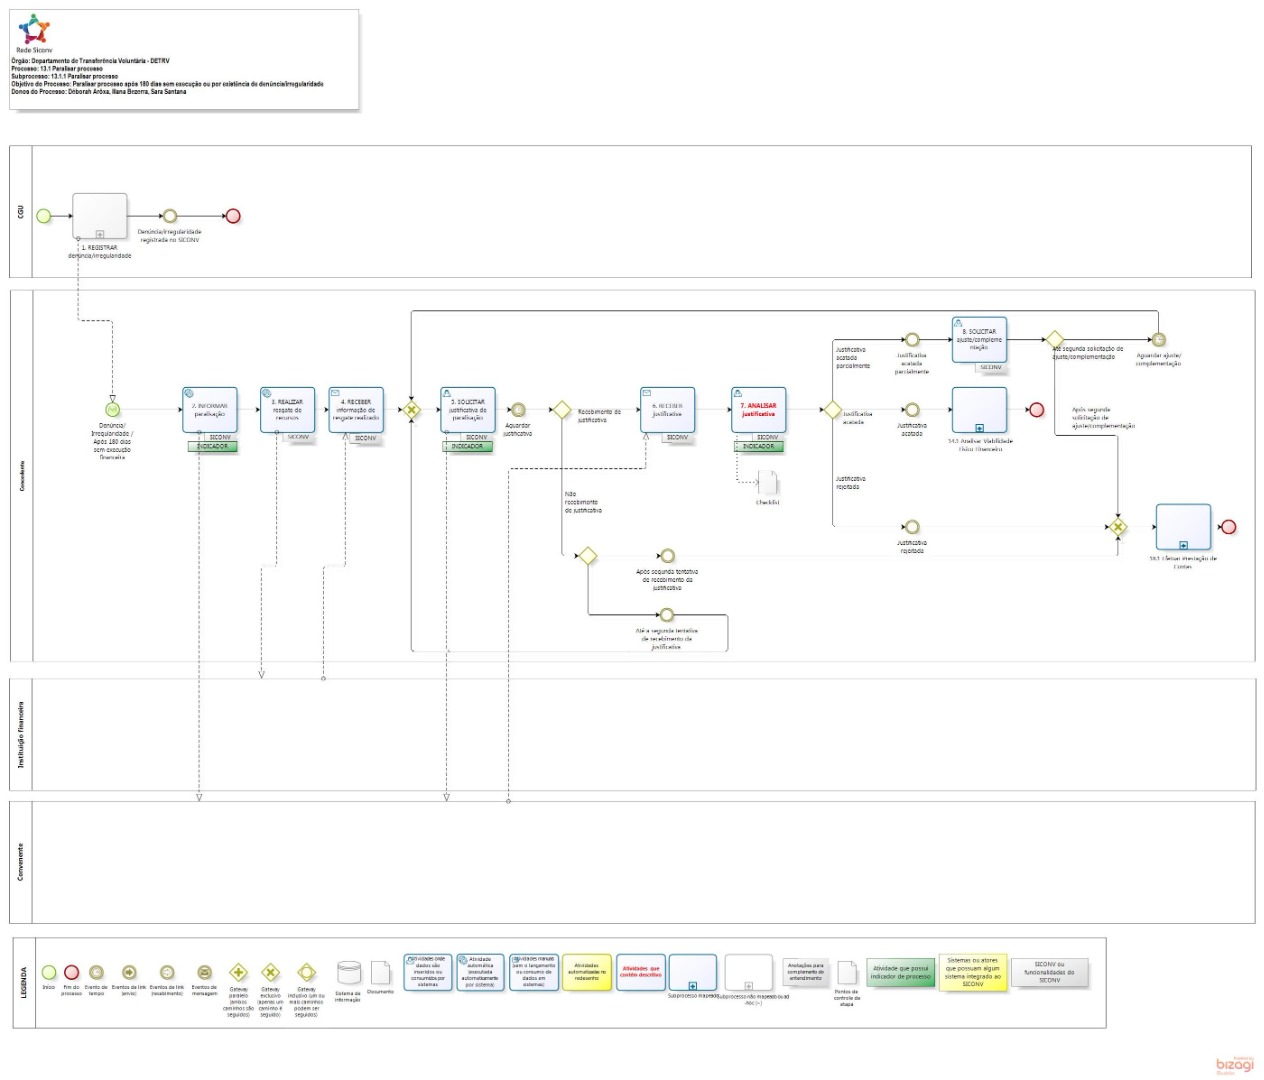This screenshot has width=1264, height=1080.
Task: Select Sistema de informação database icon in legend
Action: coord(348,973)
